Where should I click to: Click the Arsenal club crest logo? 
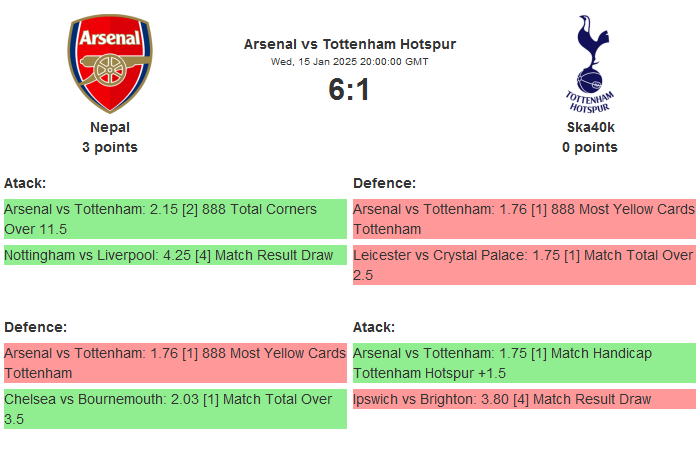110,64
